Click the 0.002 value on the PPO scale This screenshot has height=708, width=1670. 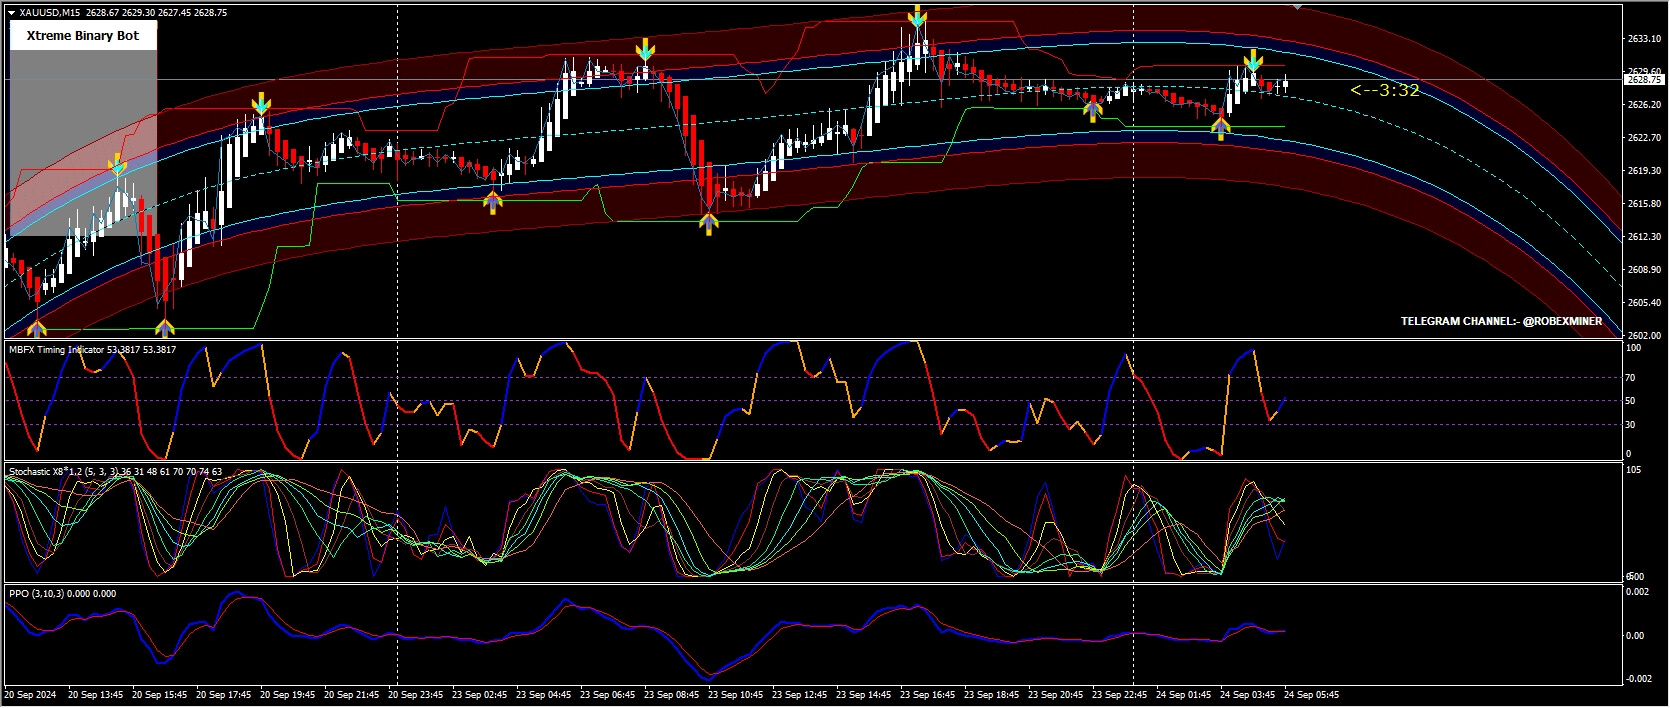(x=1637, y=591)
